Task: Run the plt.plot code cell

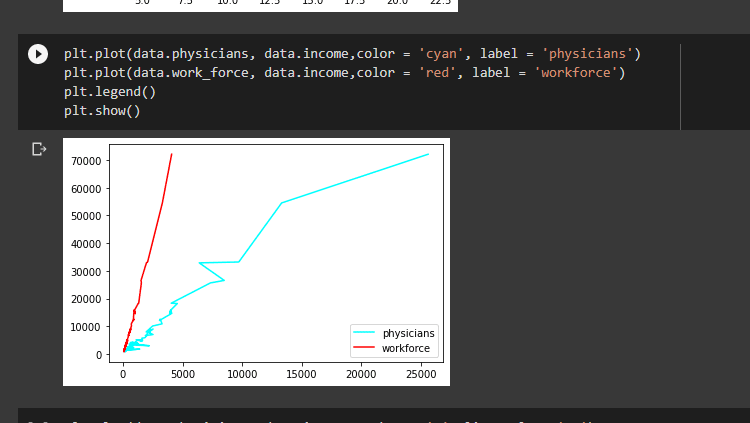Action: coord(38,54)
